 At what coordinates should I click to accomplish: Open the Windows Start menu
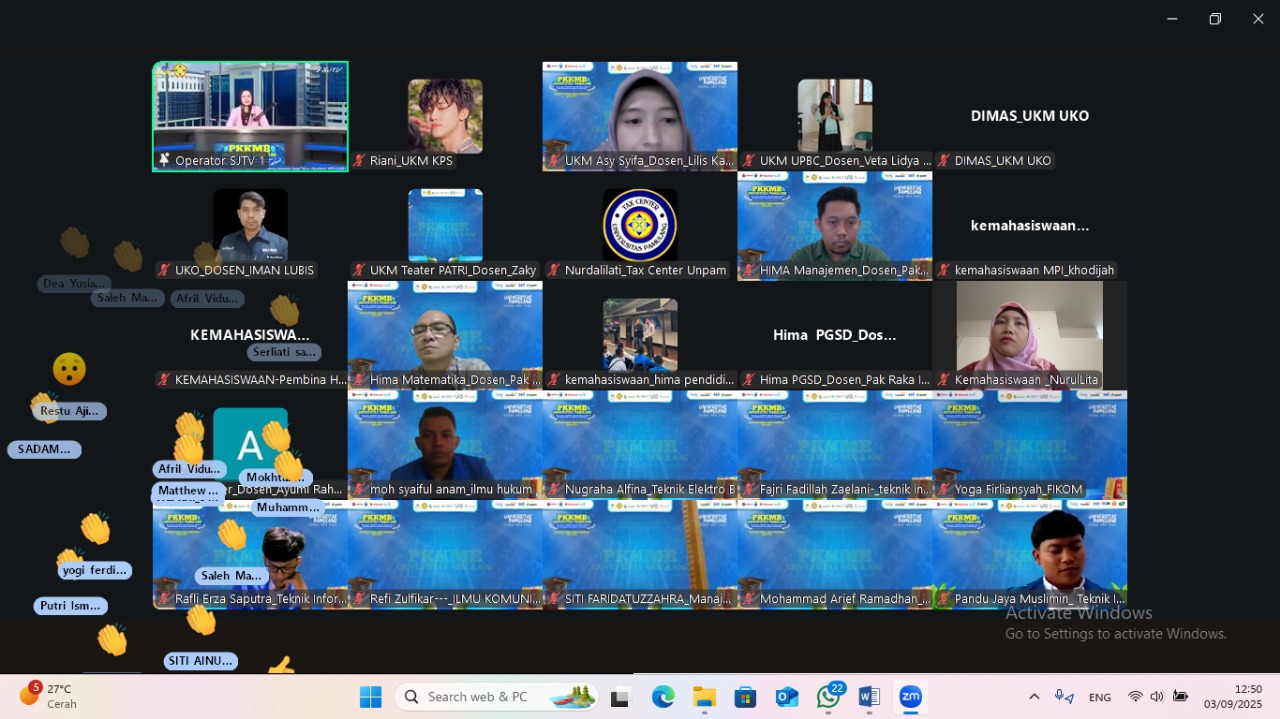tap(371, 697)
